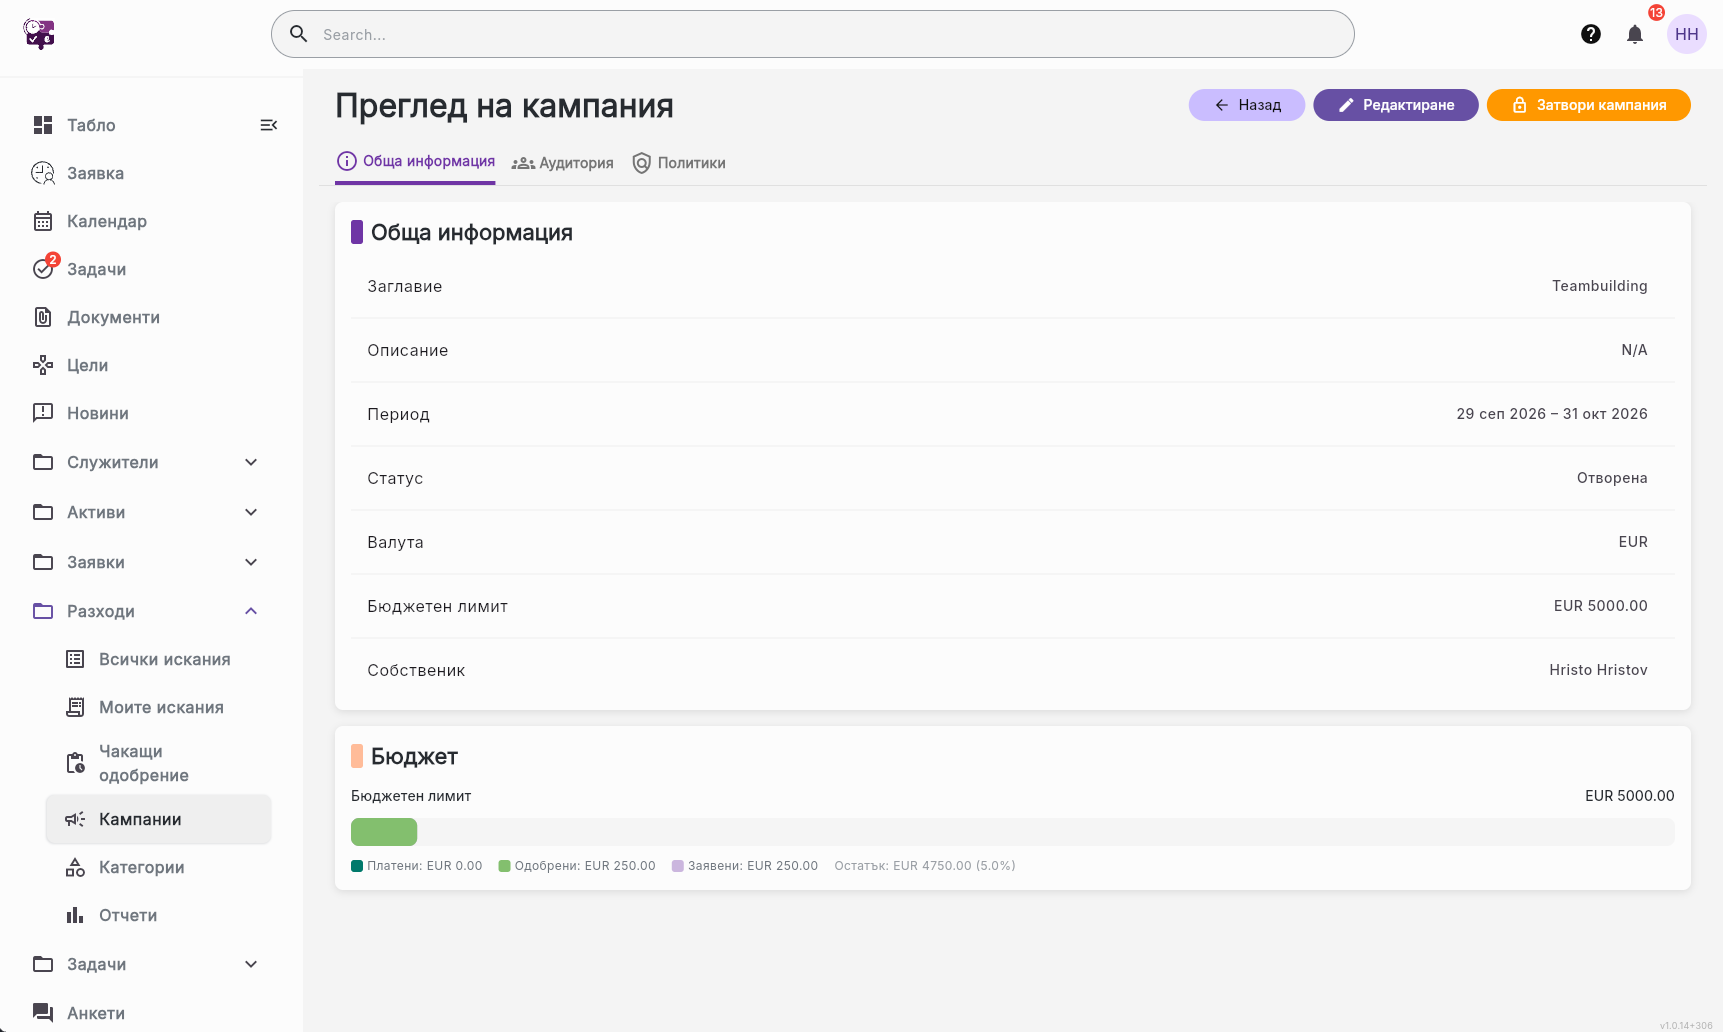
Task: Open Кампании in sidebar
Action: click(159, 819)
